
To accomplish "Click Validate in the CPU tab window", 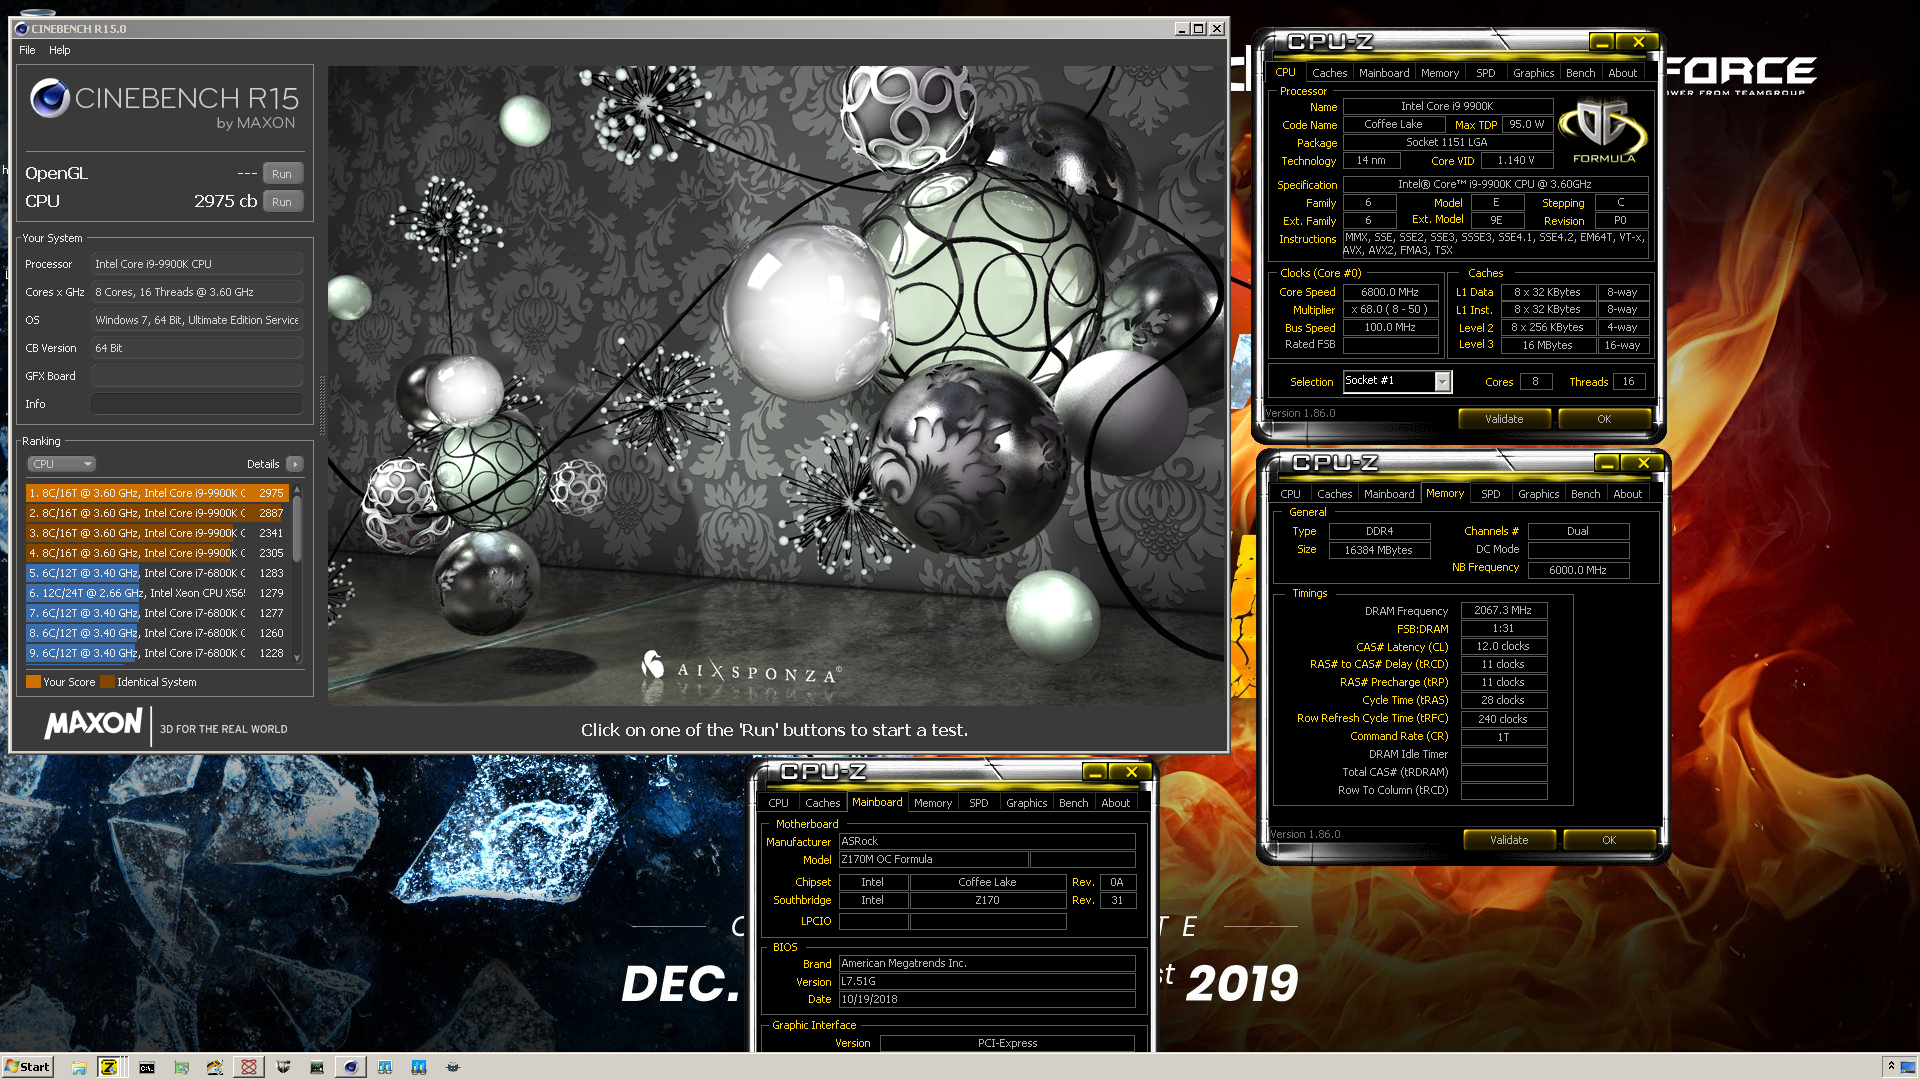I will click(x=1504, y=419).
